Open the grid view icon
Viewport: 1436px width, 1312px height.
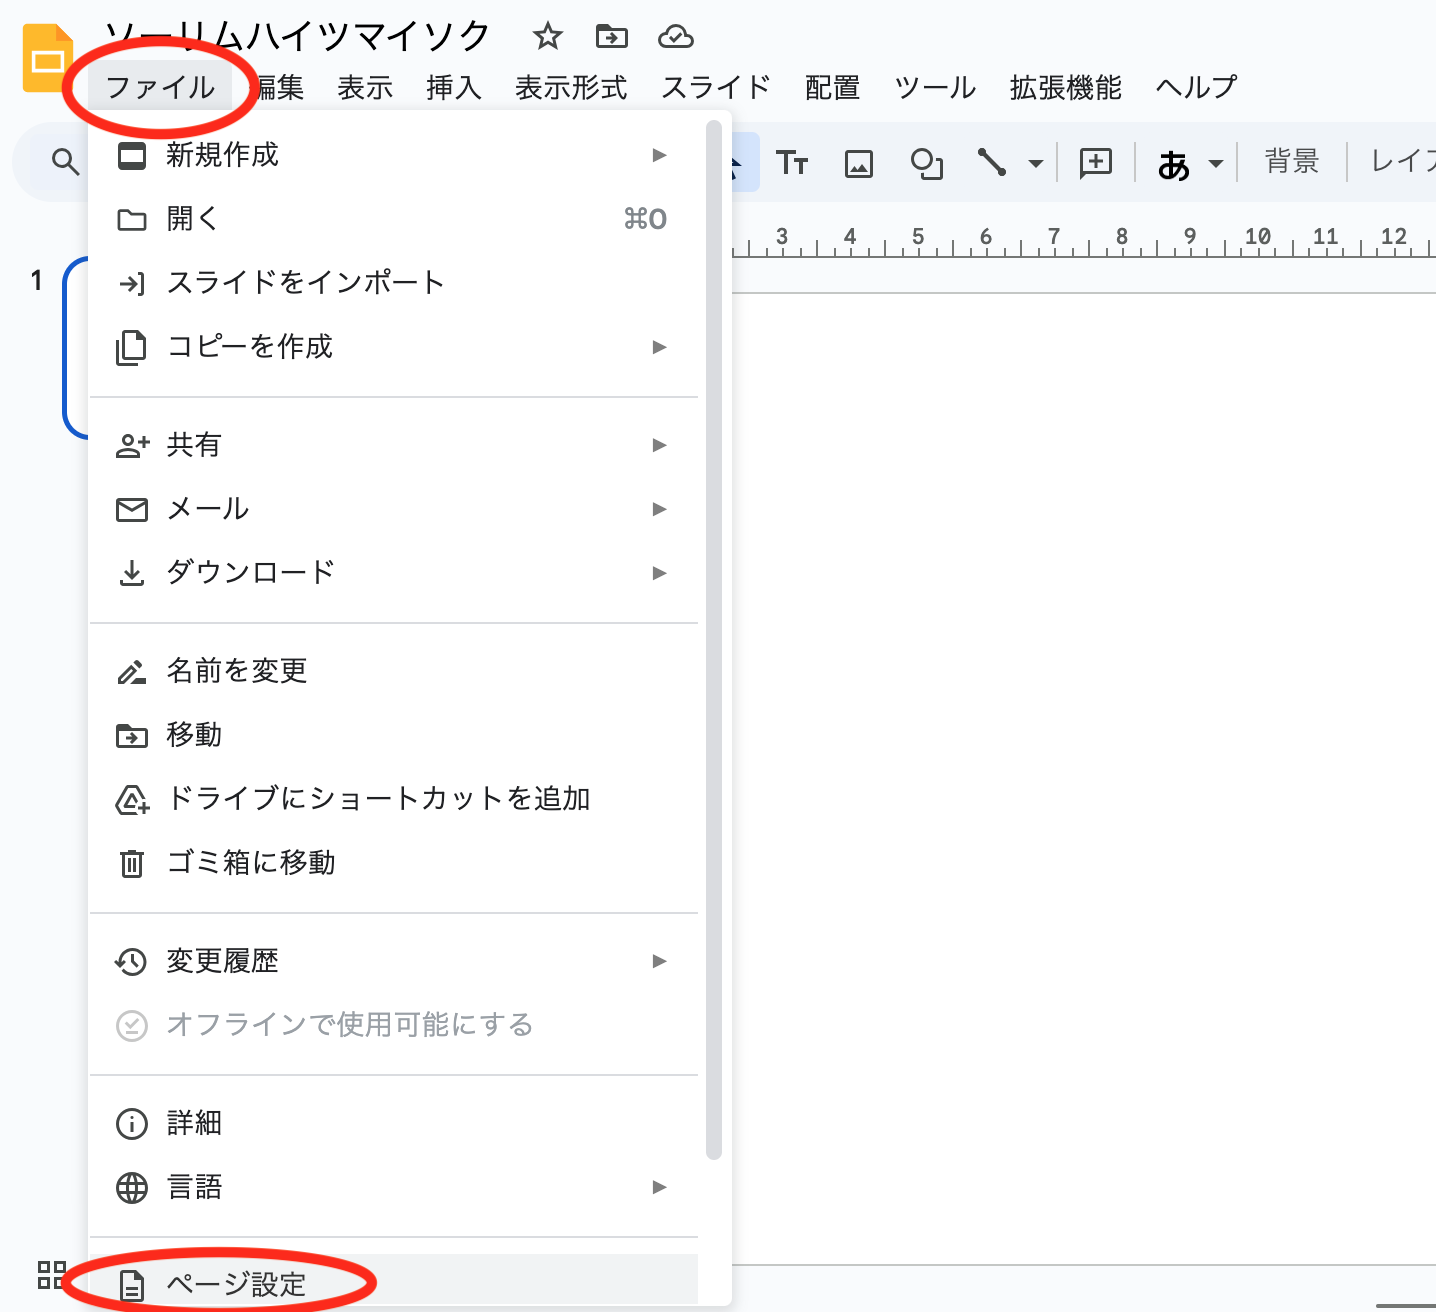tap(51, 1274)
